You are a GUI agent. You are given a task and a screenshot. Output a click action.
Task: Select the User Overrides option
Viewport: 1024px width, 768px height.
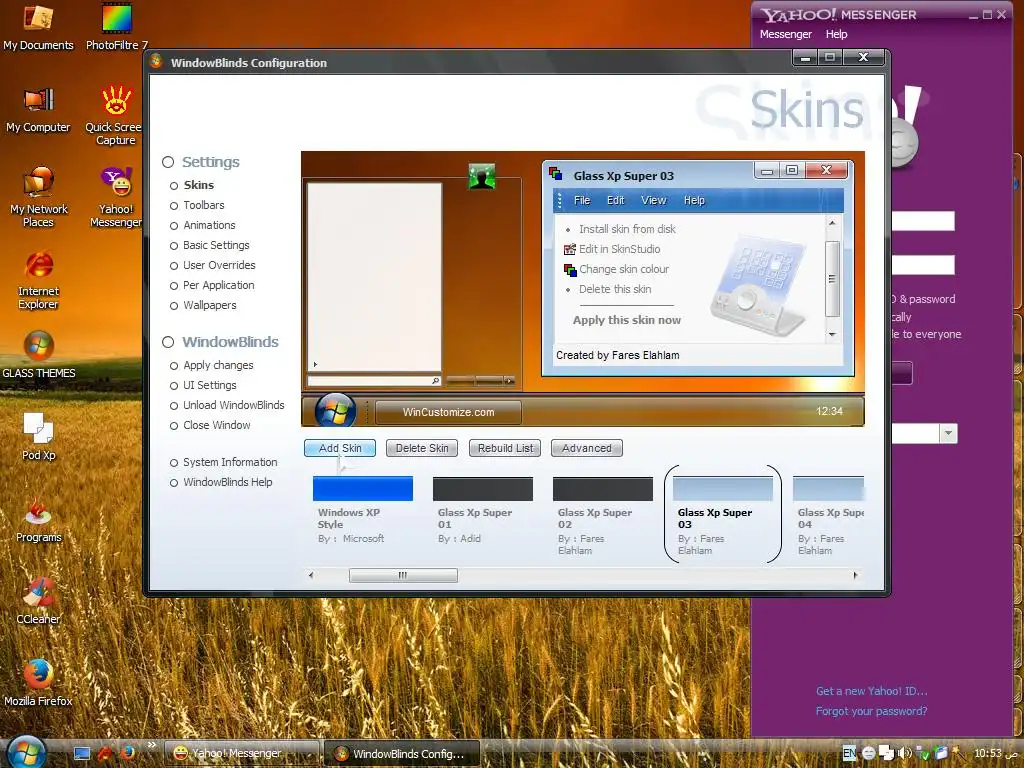pyautogui.click(x=219, y=265)
